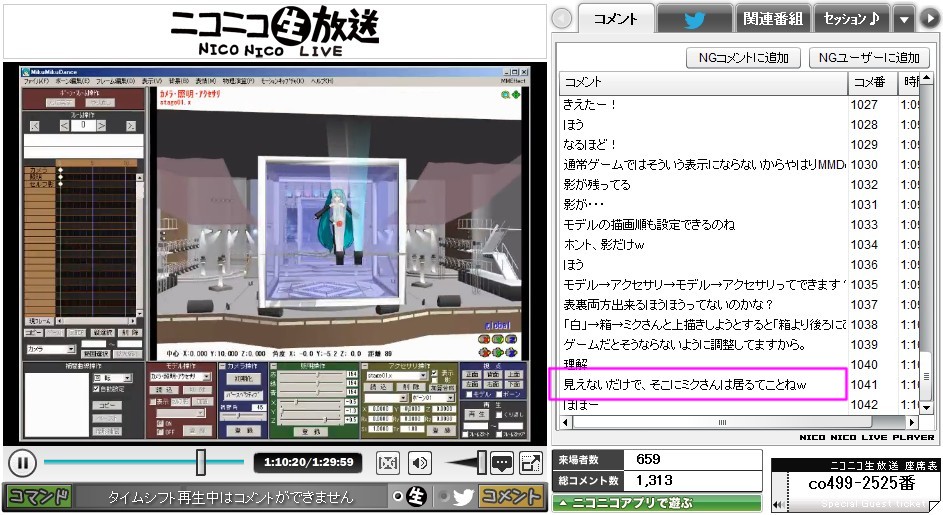This screenshot has height=515, width=943.
Task: Pause the timeshift playback
Action: [22, 463]
